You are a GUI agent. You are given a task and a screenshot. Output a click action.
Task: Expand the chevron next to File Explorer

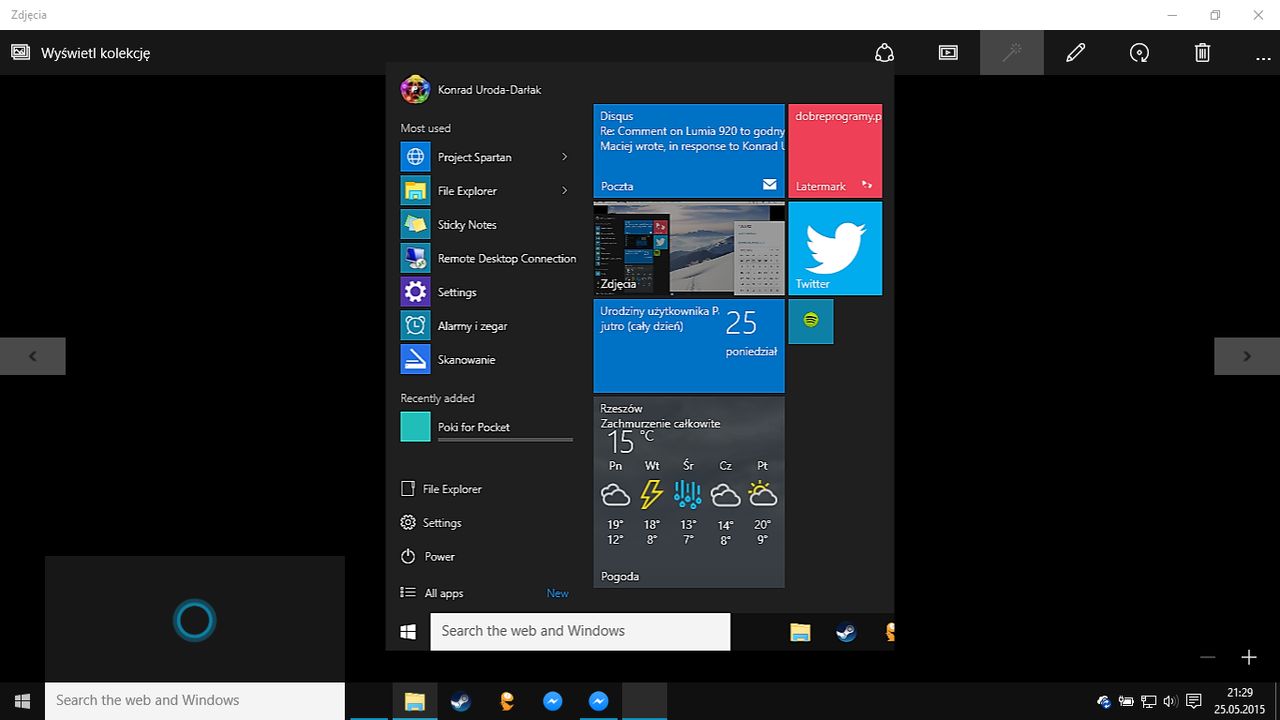tap(564, 190)
